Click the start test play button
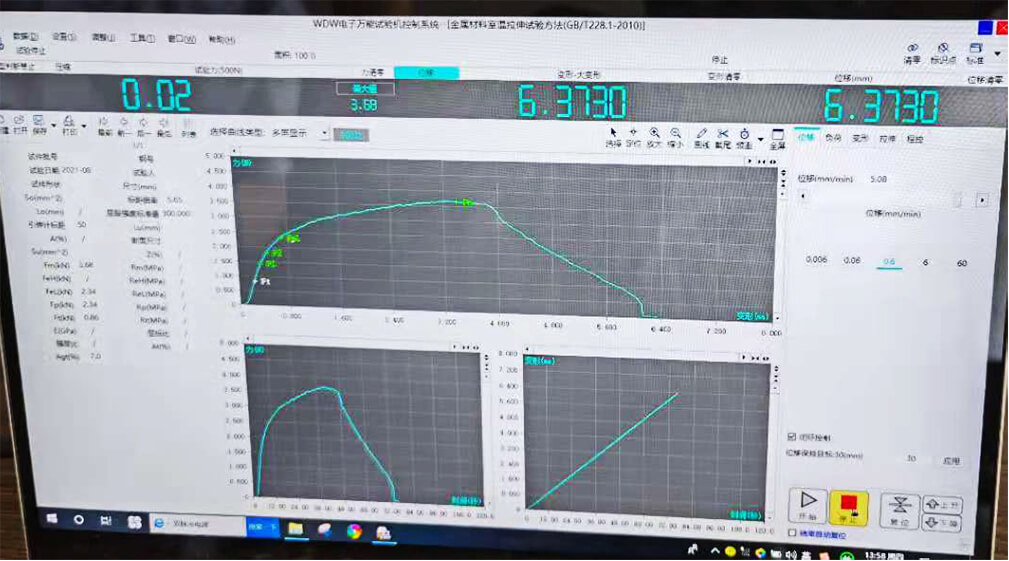Image resolution: width=1009 pixels, height=561 pixels. coord(808,505)
